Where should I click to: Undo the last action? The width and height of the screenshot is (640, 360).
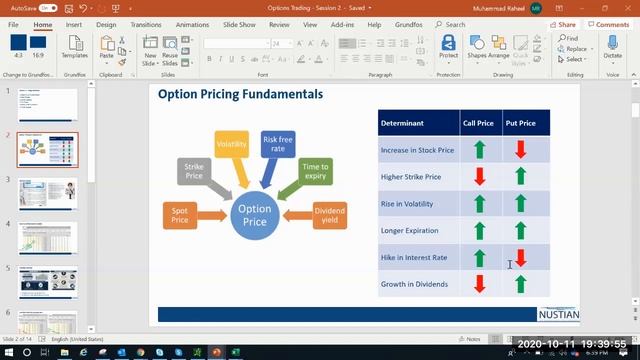tap(83, 8)
